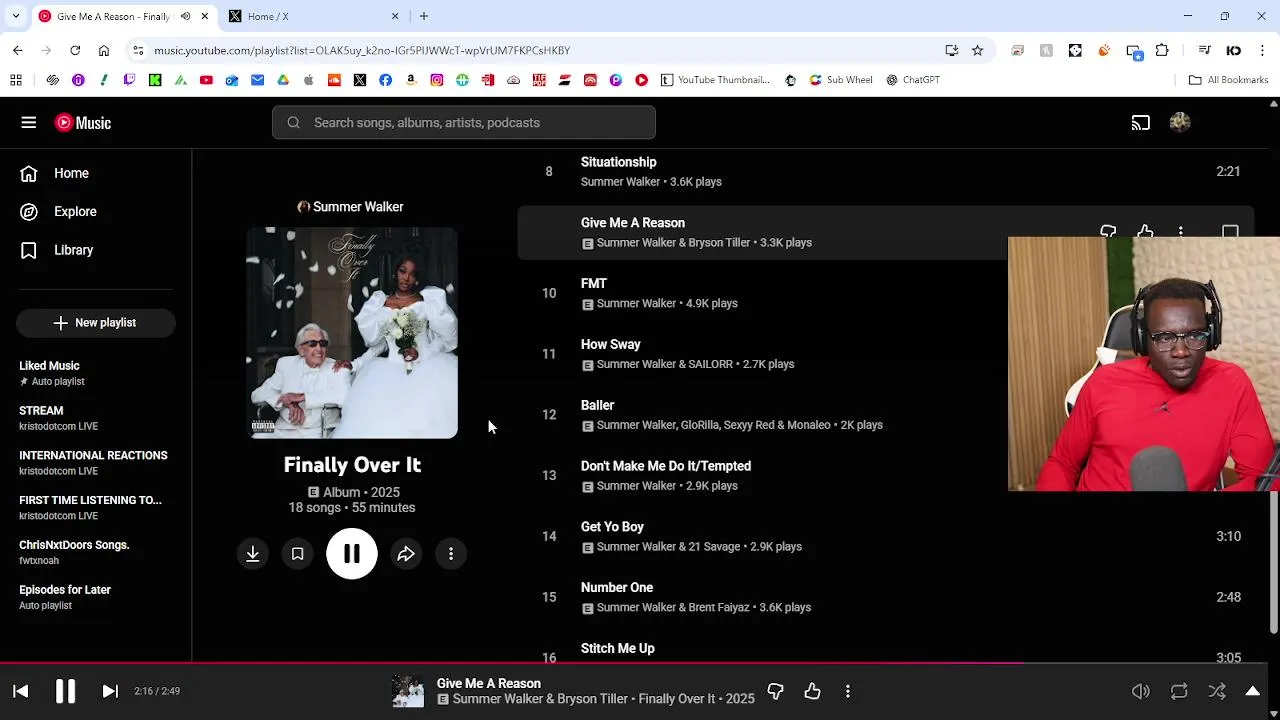Focus the search songs, albums, artists field
This screenshot has width=1280, height=720.
click(x=464, y=123)
